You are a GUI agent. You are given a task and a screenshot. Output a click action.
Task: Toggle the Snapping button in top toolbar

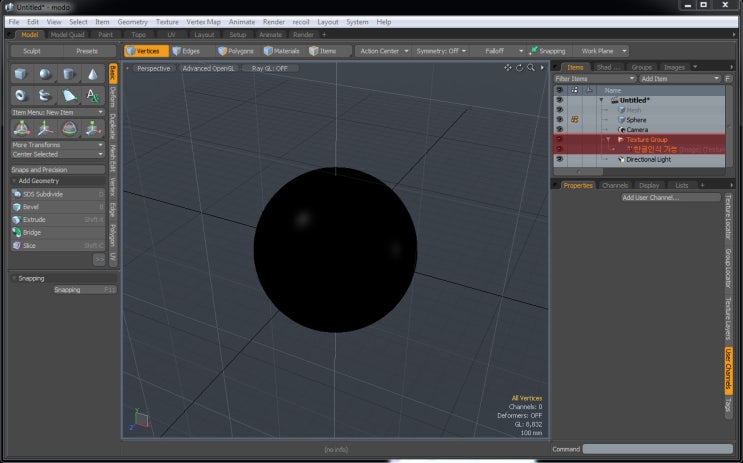tap(547, 51)
